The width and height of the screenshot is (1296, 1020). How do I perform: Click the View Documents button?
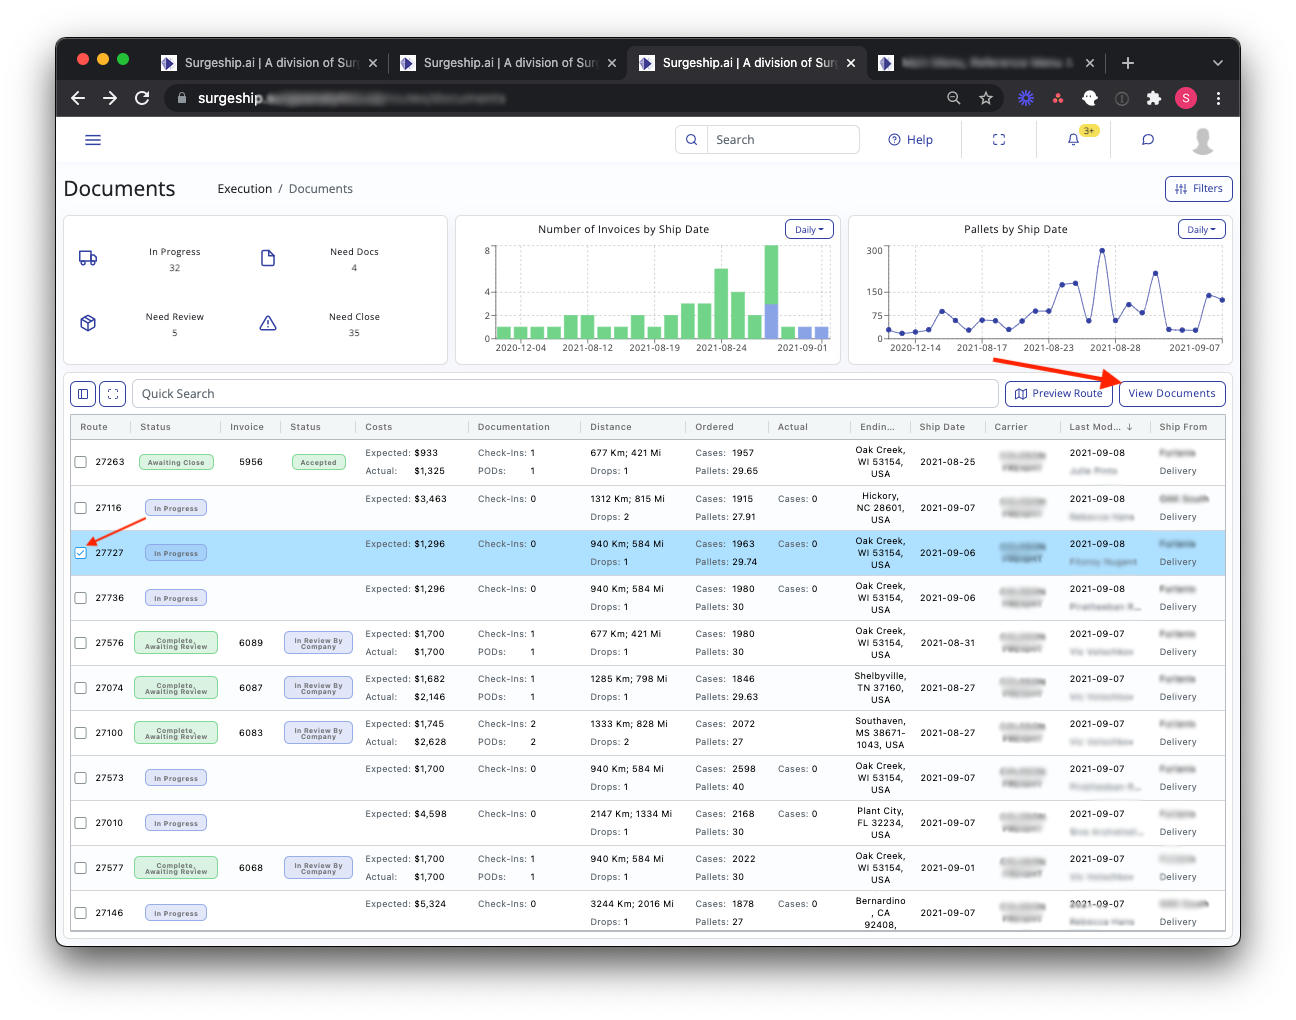1172,394
